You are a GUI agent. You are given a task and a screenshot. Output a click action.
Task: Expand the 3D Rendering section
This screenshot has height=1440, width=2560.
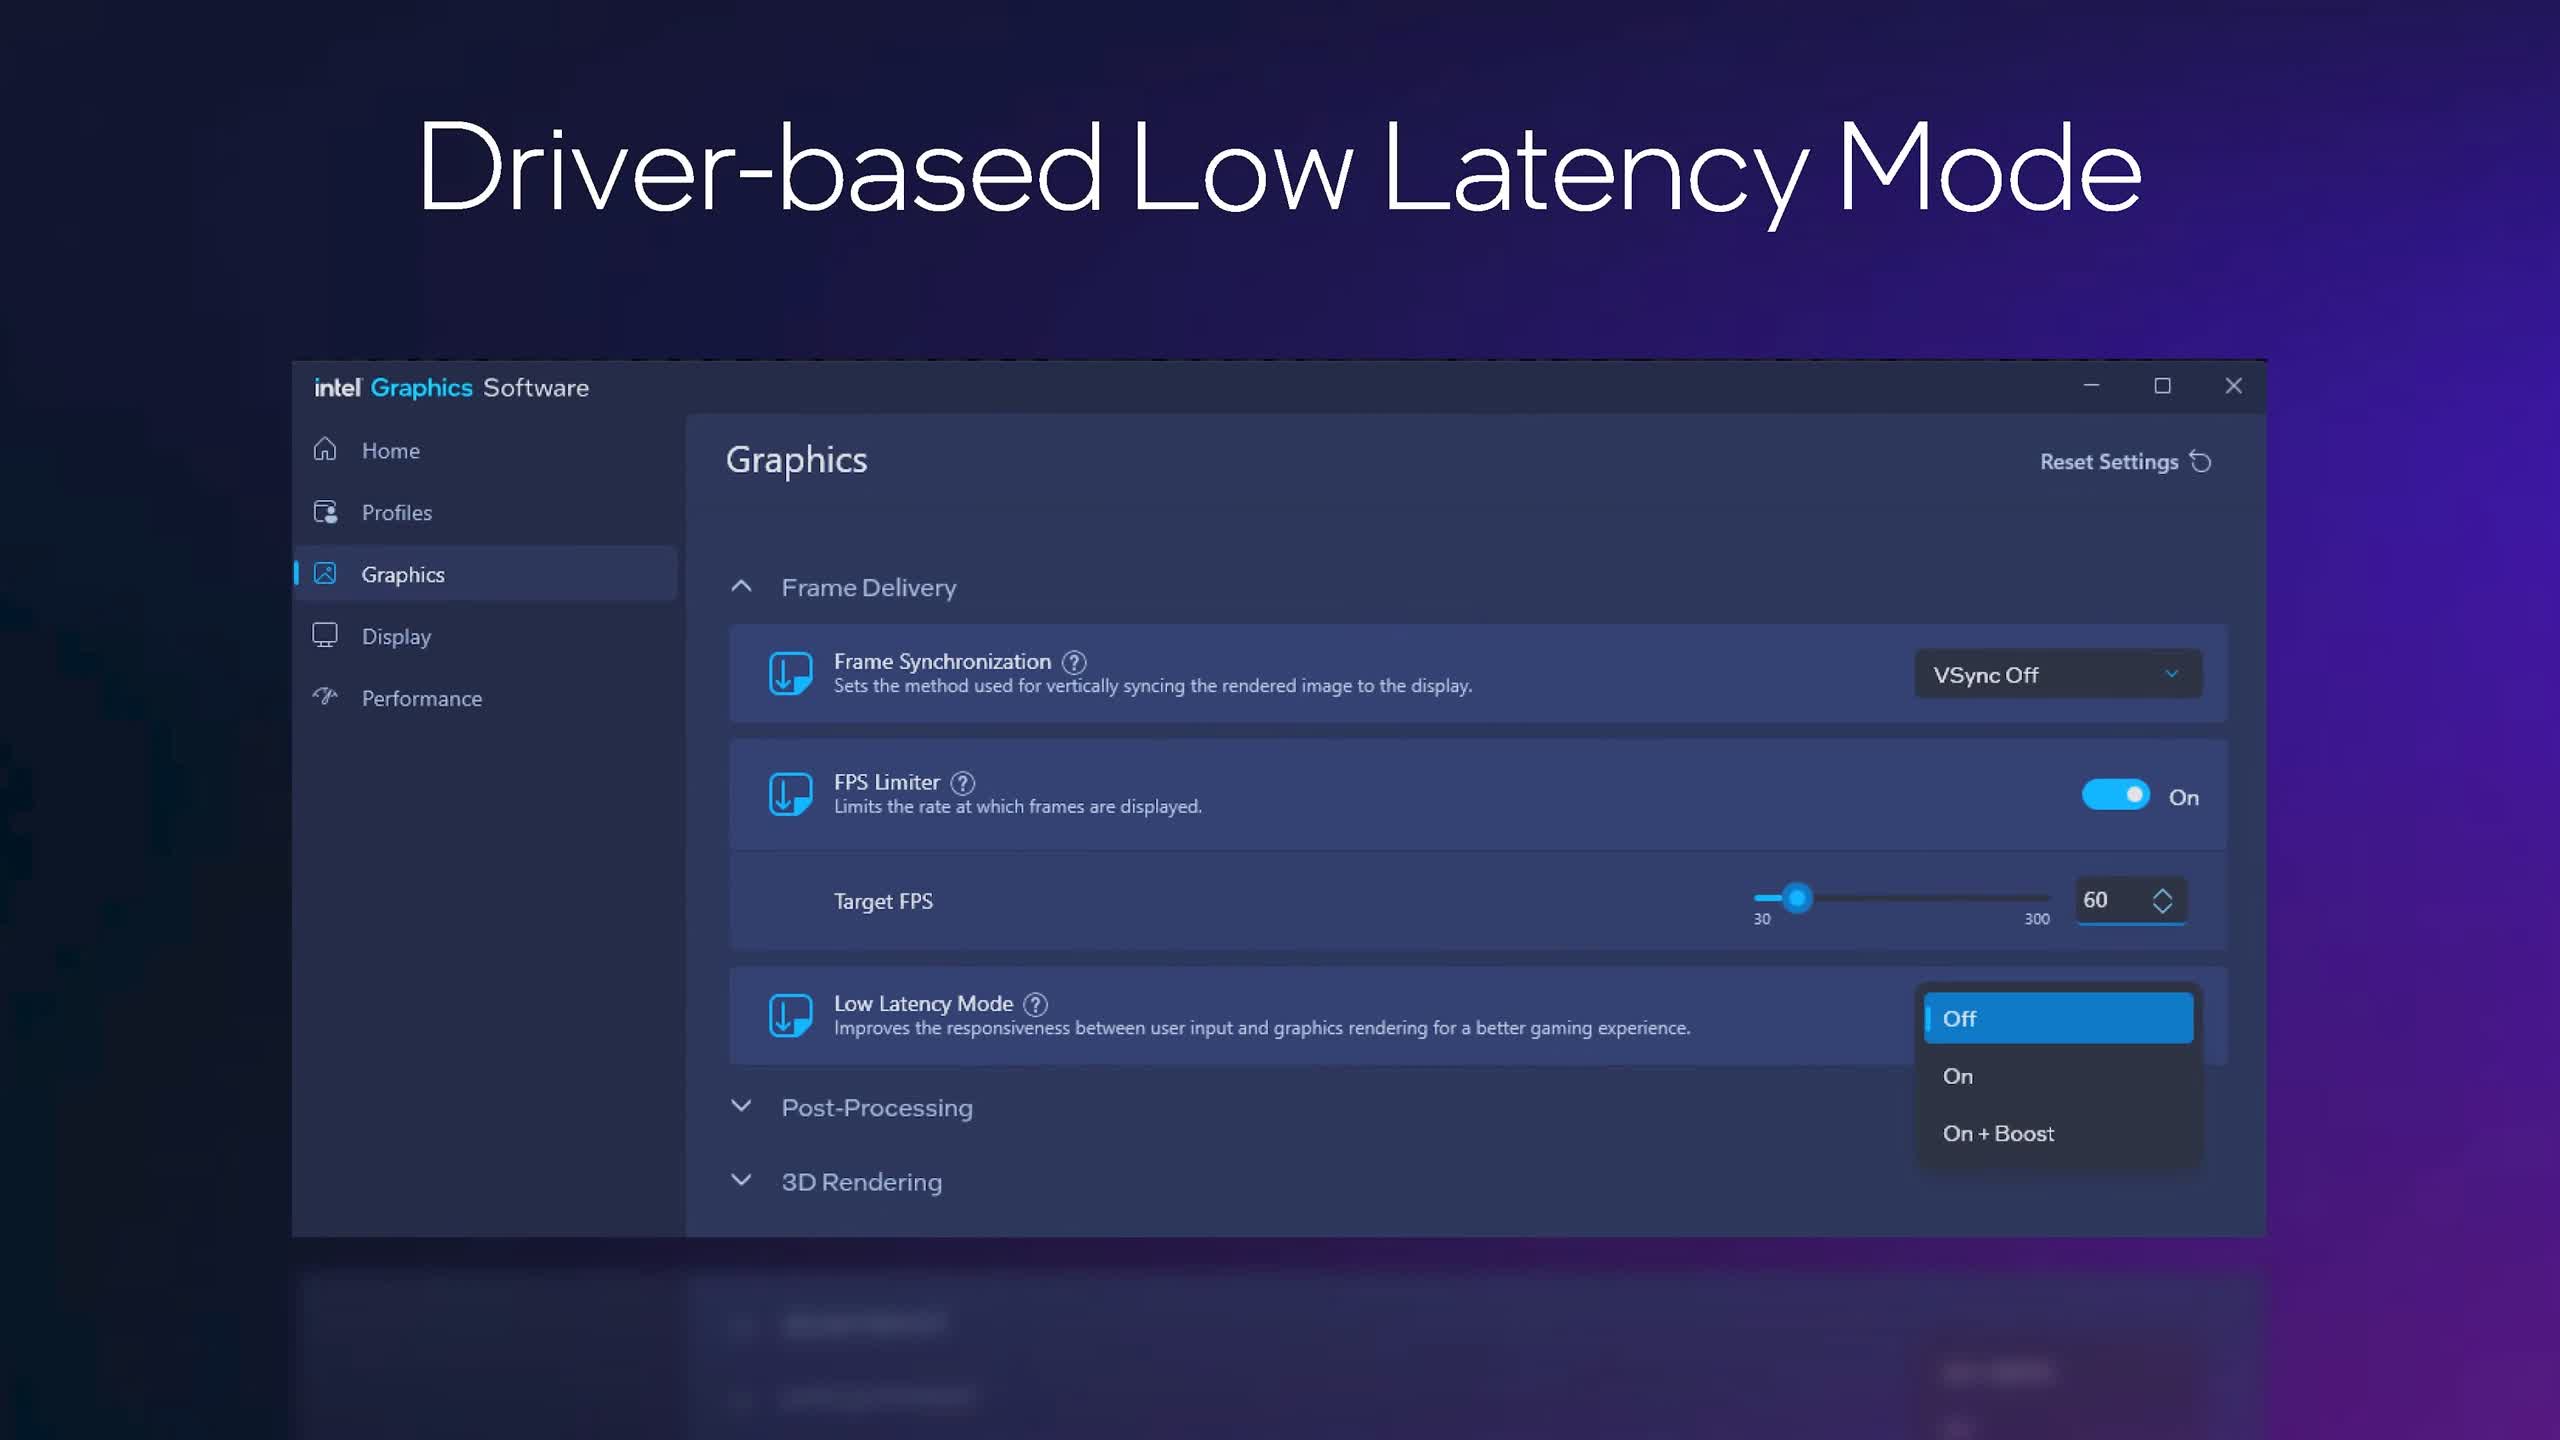pos(741,1180)
